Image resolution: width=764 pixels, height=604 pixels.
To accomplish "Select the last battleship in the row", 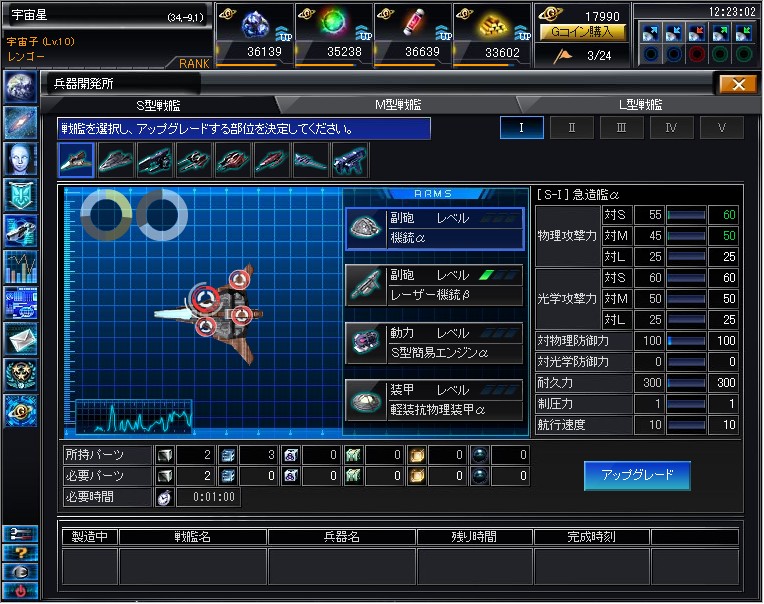I will click(x=350, y=160).
